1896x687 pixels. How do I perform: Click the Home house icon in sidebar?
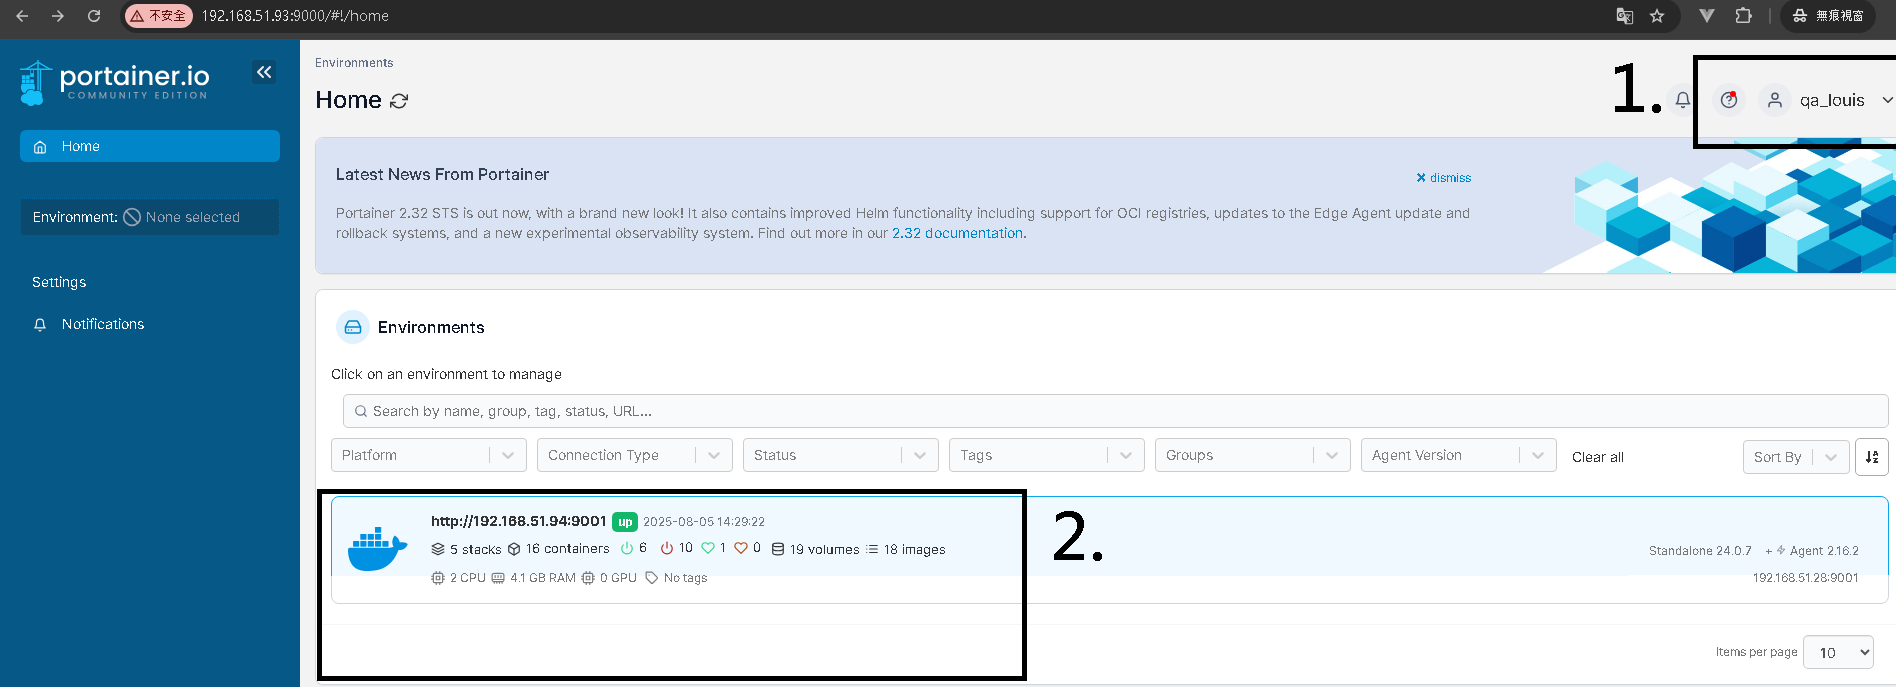point(40,147)
